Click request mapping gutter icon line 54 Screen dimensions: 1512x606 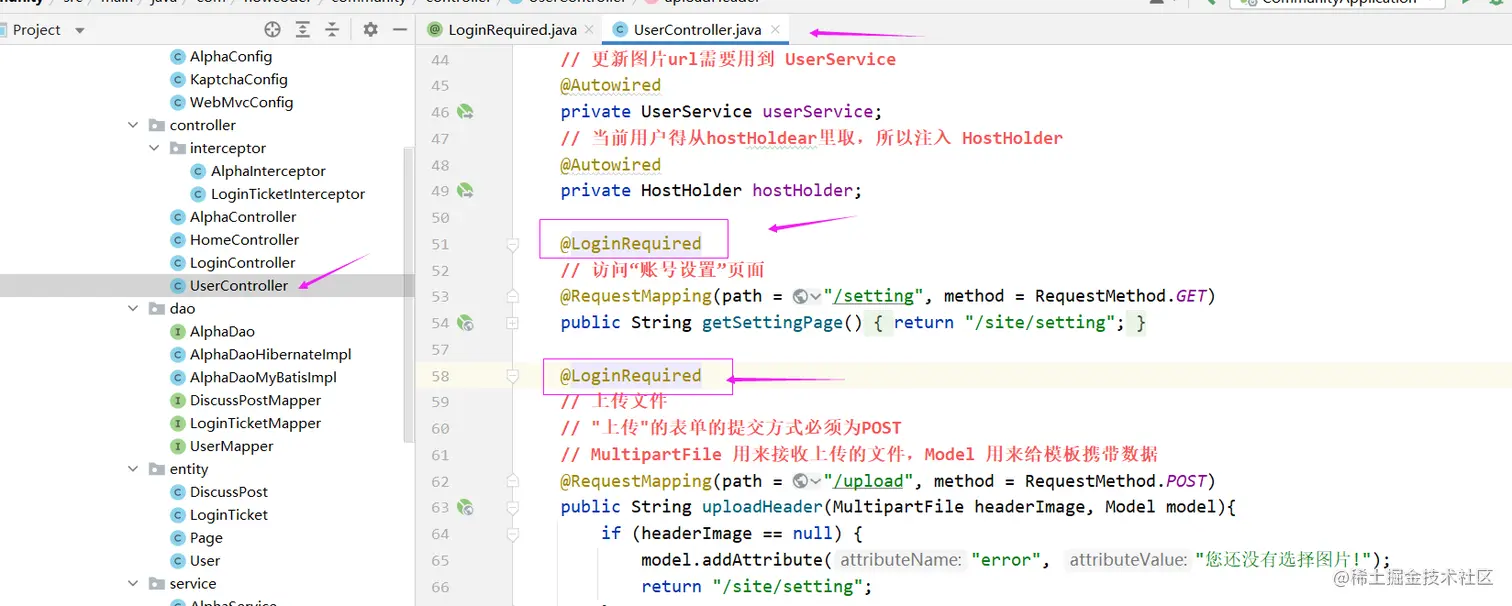click(x=465, y=323)
